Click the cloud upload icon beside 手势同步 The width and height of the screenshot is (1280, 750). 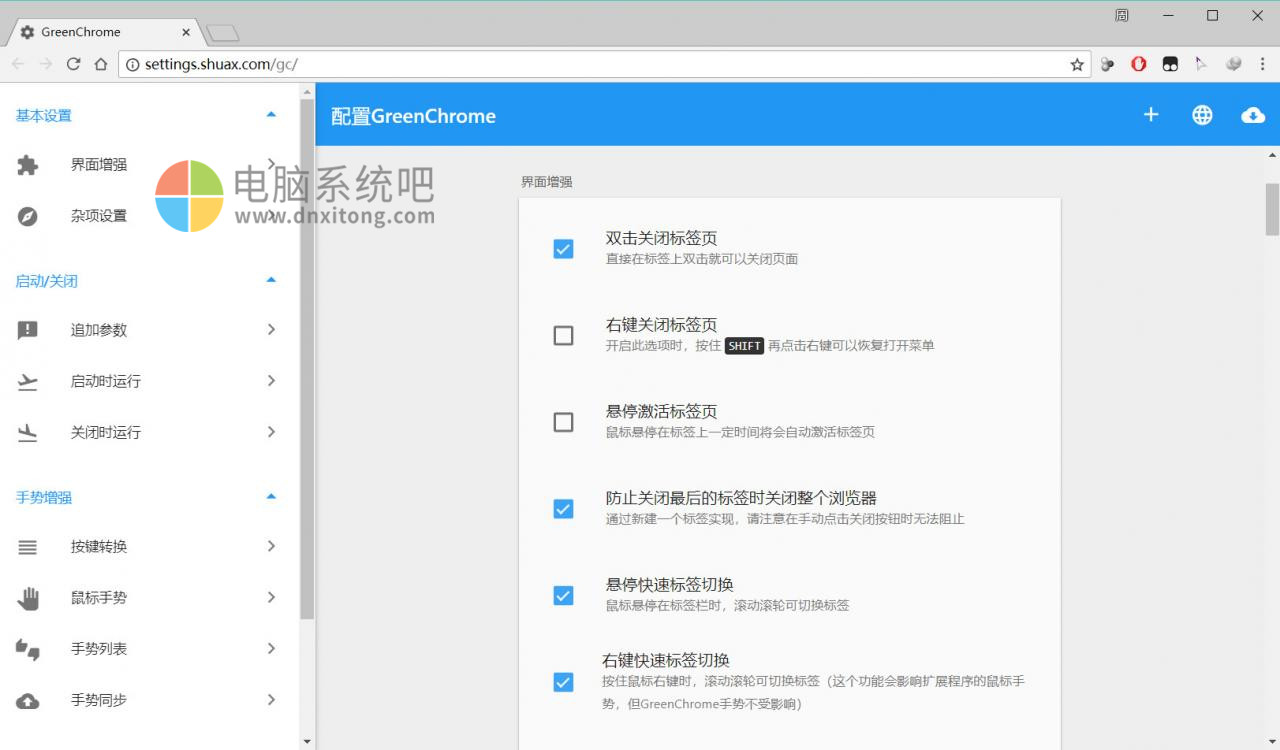[x=28, y=700]
